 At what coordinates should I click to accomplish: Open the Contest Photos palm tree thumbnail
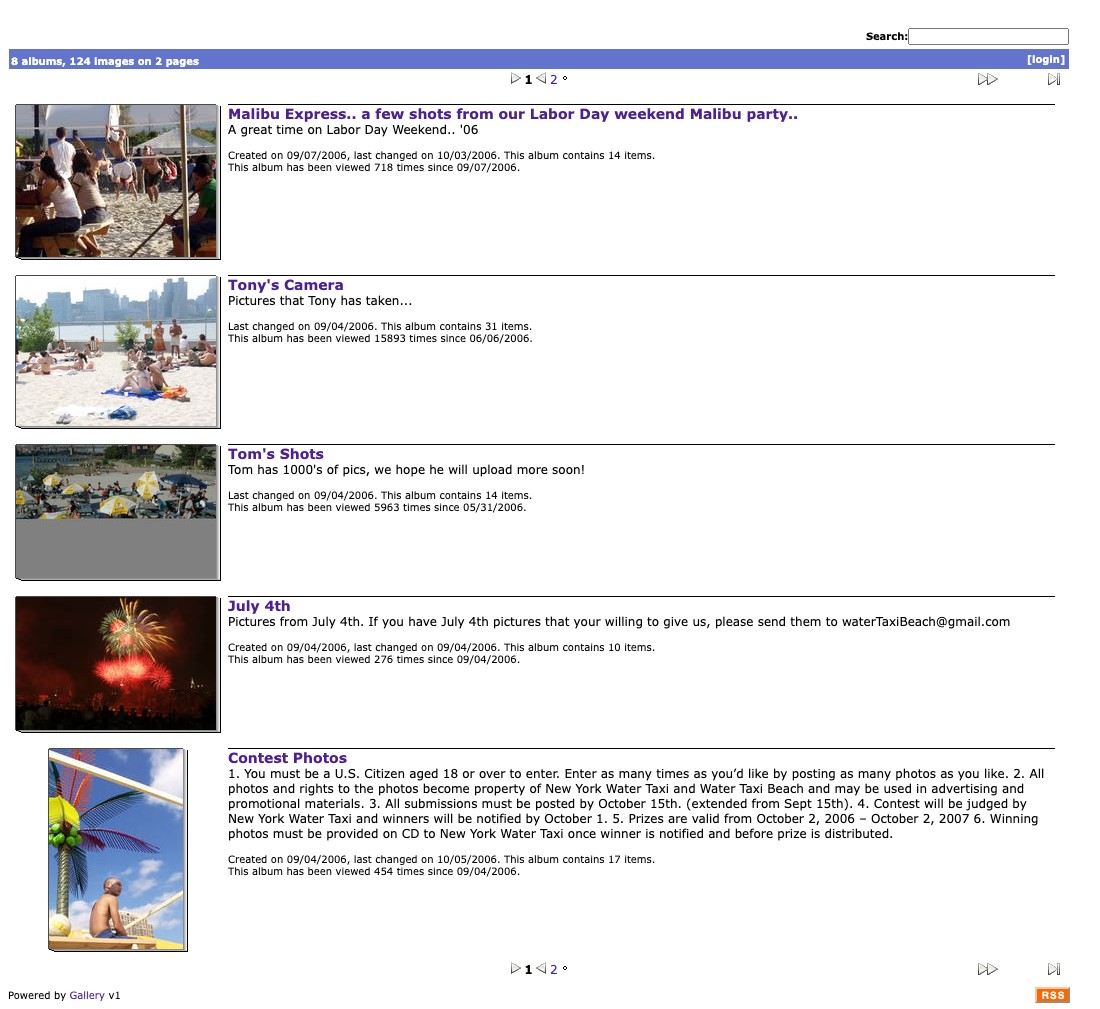click(116, 849)
